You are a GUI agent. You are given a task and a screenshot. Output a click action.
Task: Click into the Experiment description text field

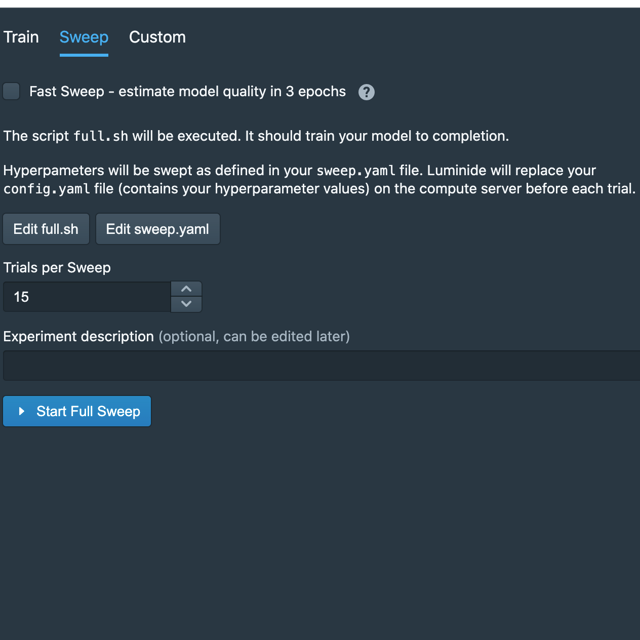tap(321, 365)
